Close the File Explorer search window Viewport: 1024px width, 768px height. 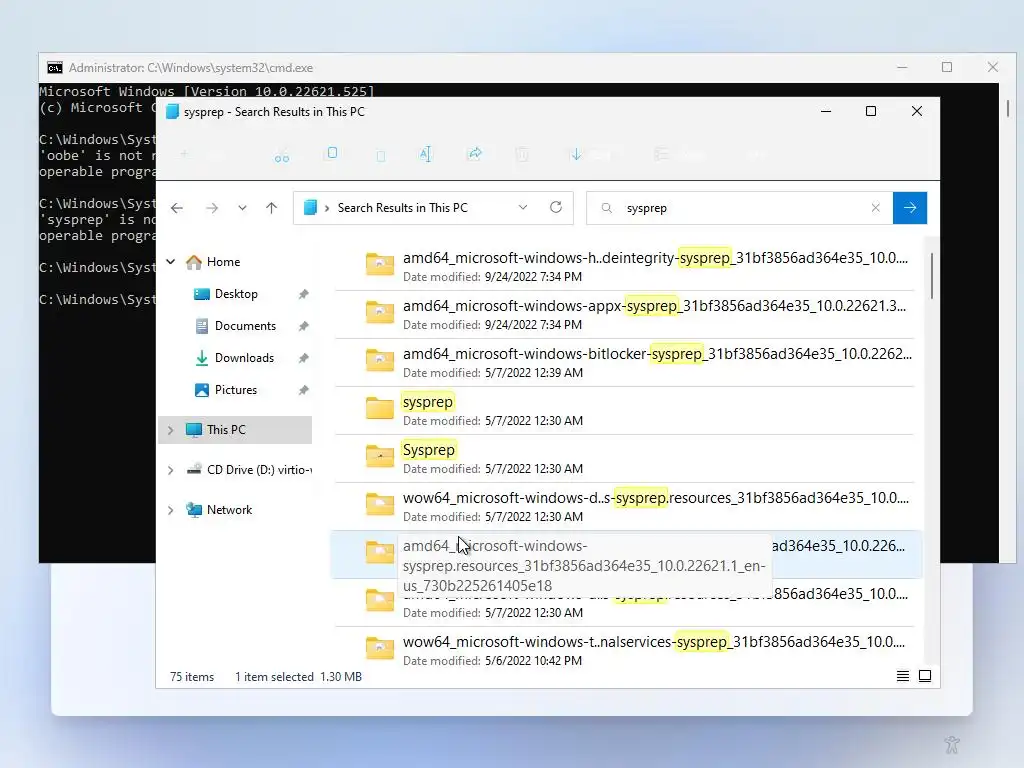(x=917, y=111)
